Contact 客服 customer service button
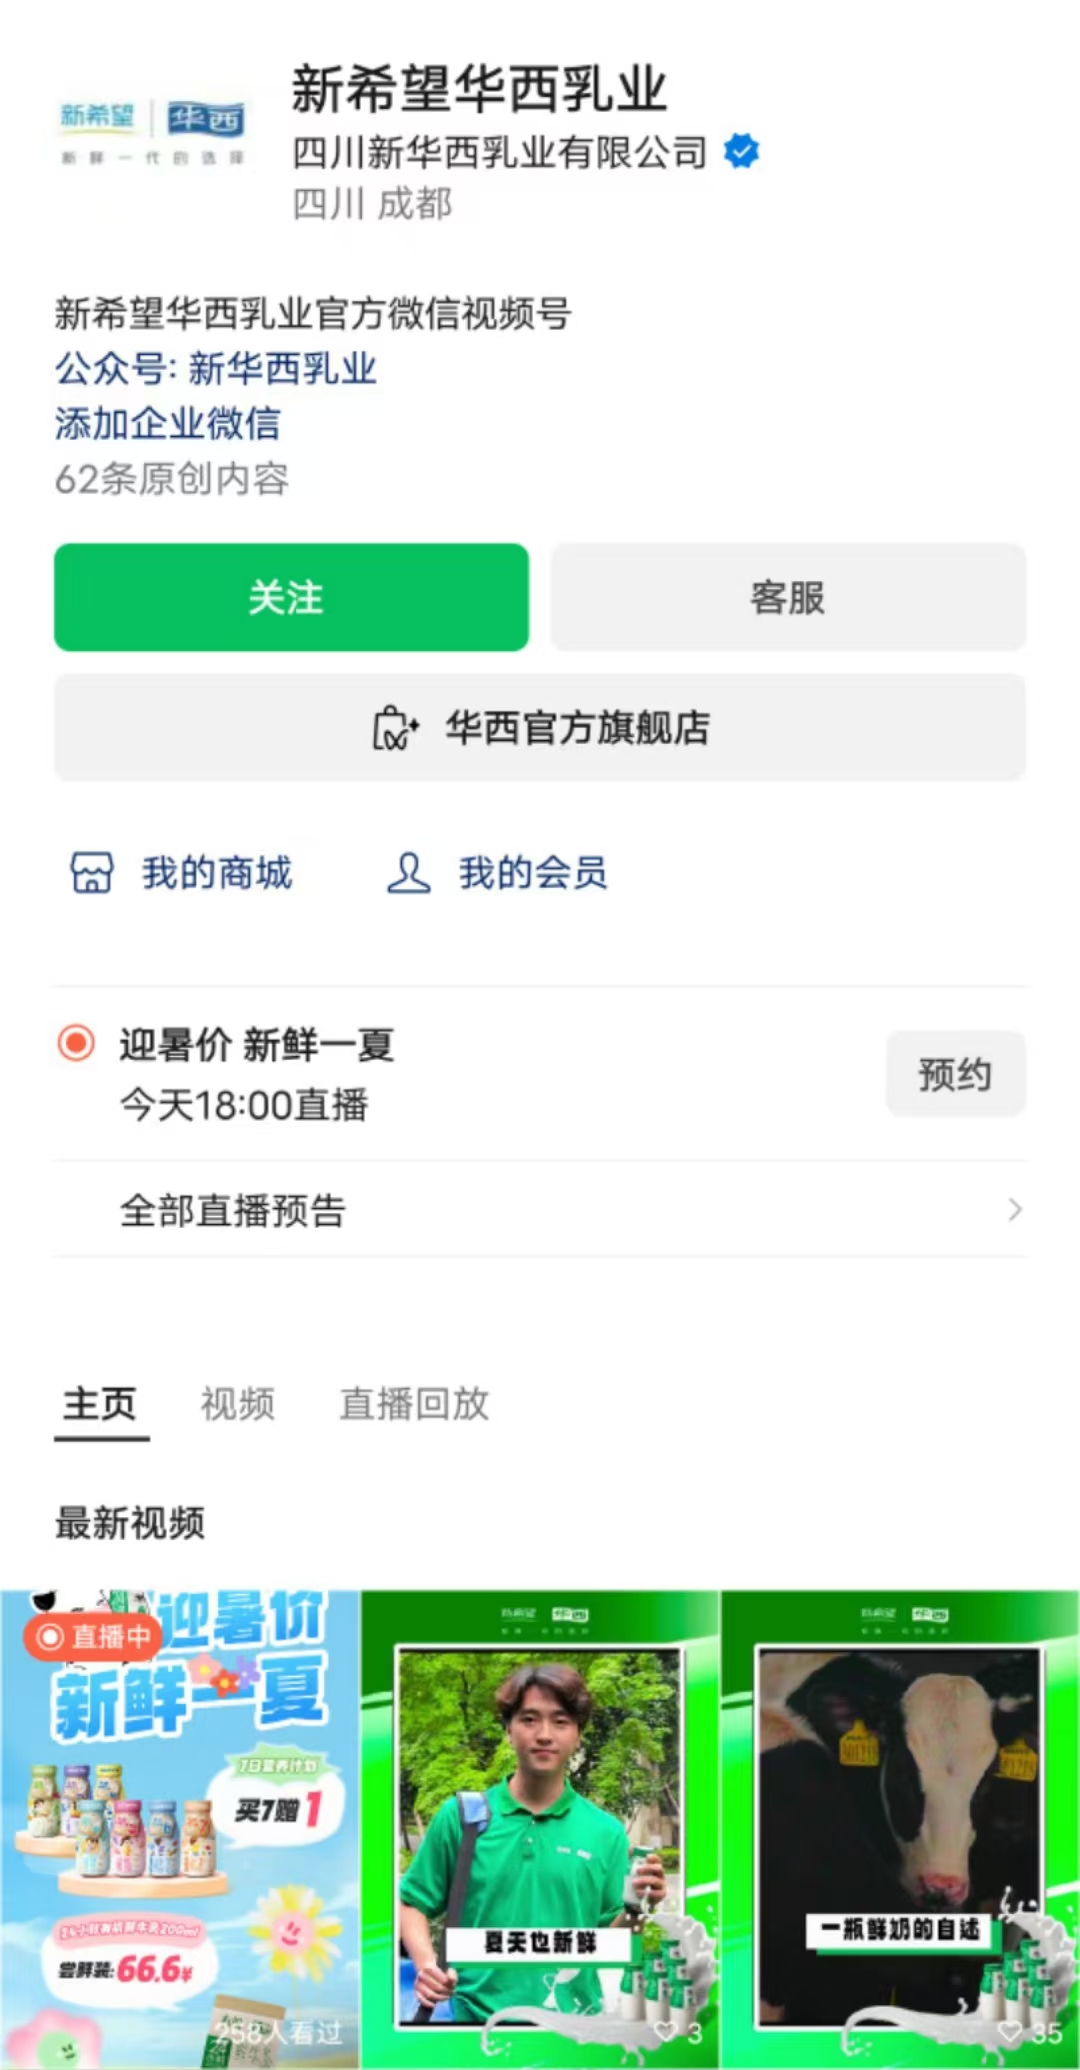 tap(788, 598)
